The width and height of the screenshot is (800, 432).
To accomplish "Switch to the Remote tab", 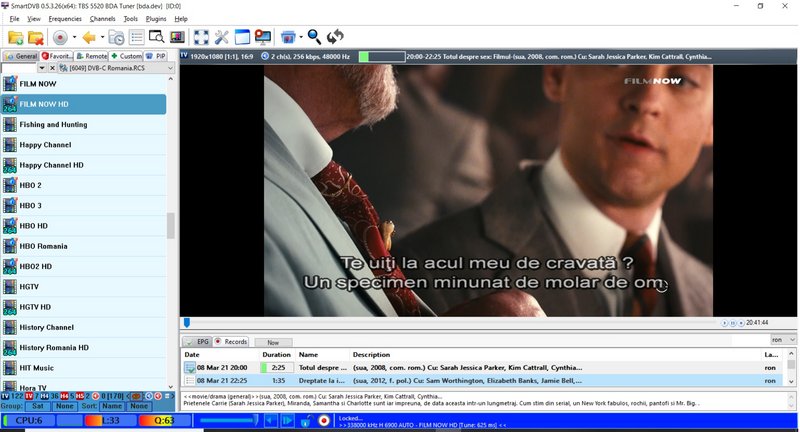I will coord(91,56).
